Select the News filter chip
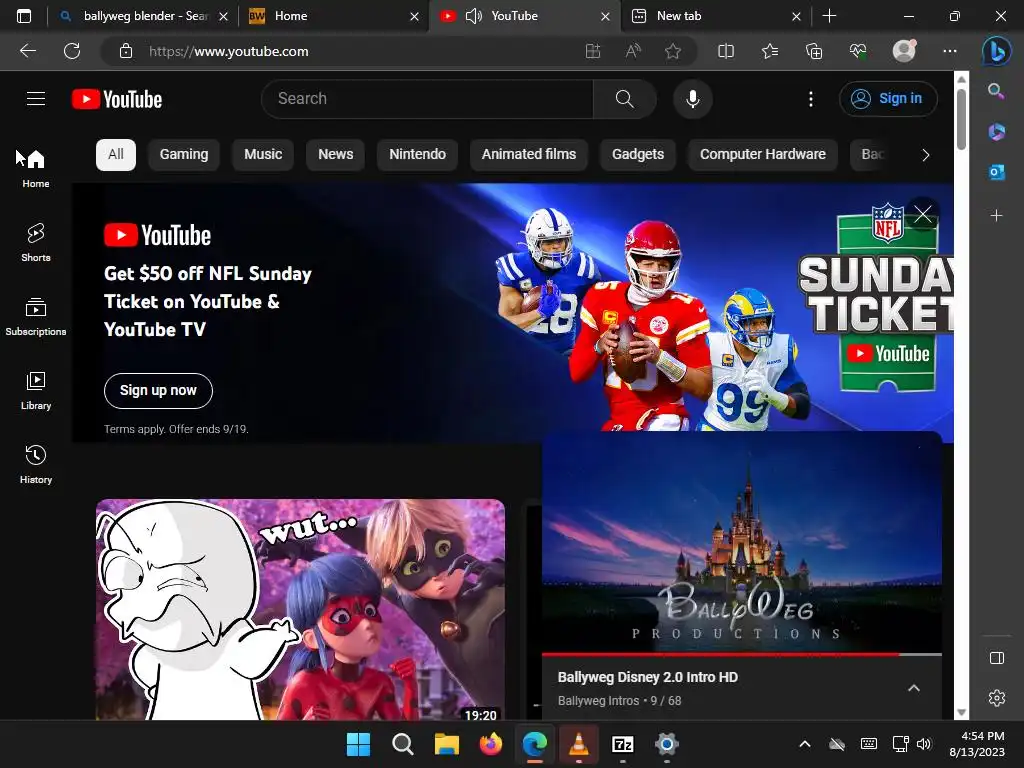The image size is (1024, 768). pos(335,155)
